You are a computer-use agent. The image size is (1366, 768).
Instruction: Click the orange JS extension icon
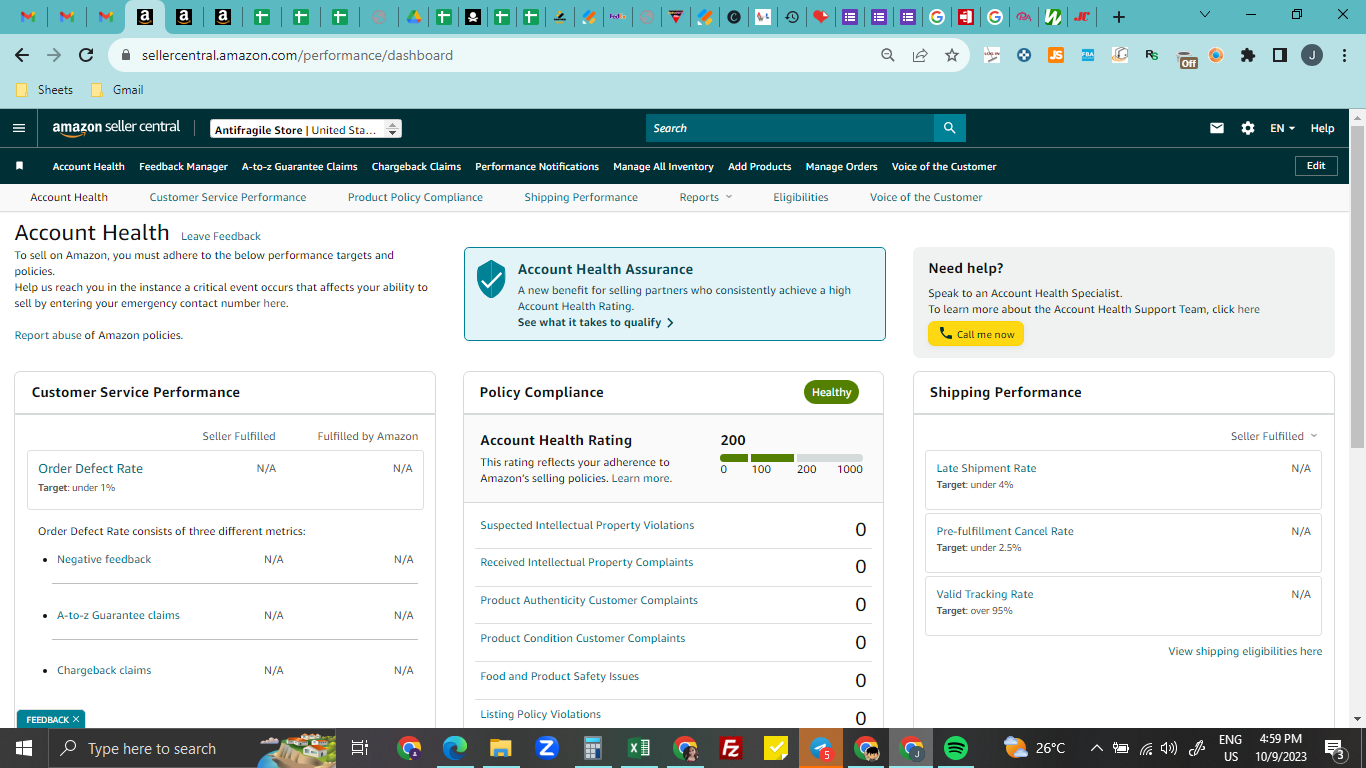1056,55
